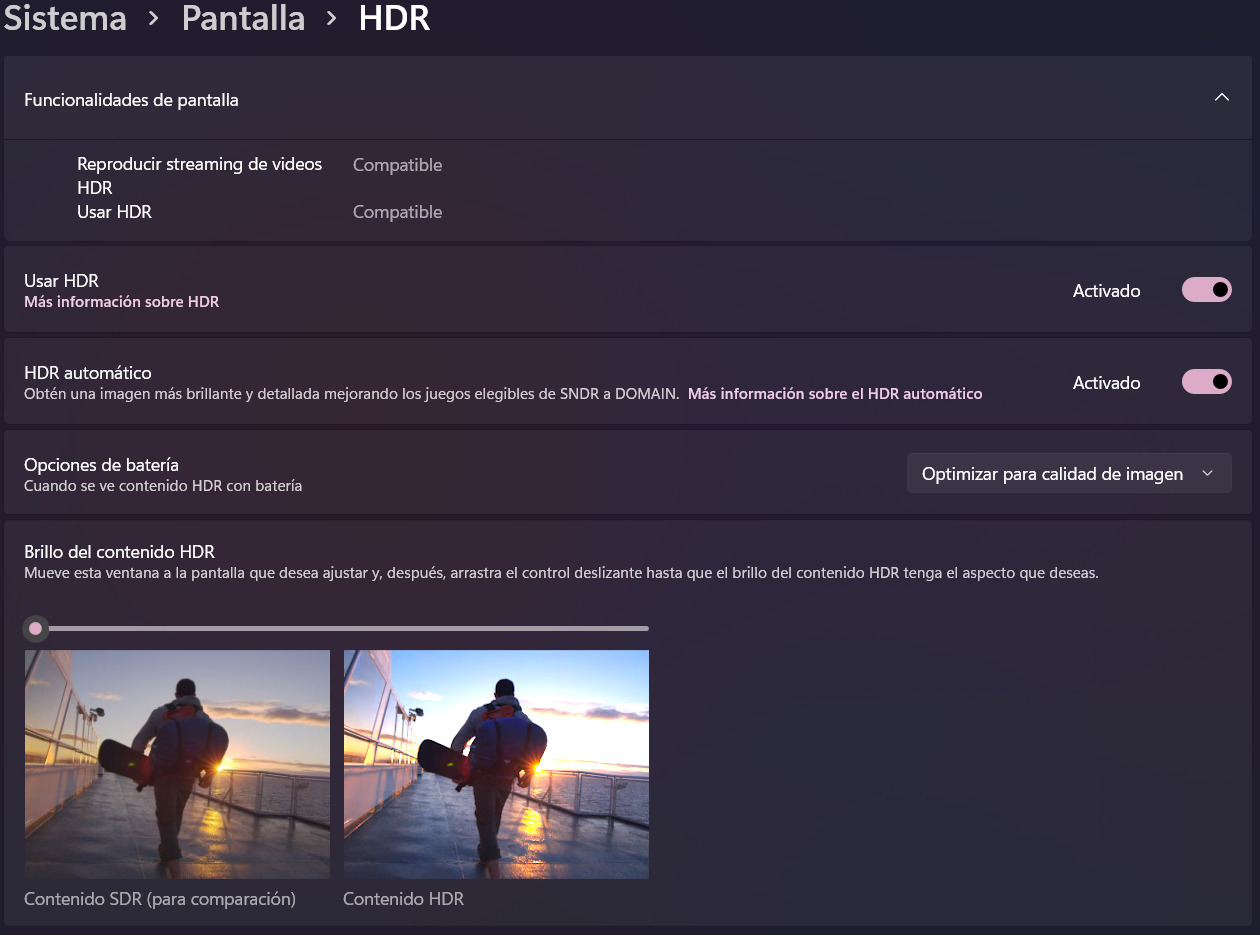
Task: Select the Reproducir streaming de videos HDR row
Action: [200, 175]
